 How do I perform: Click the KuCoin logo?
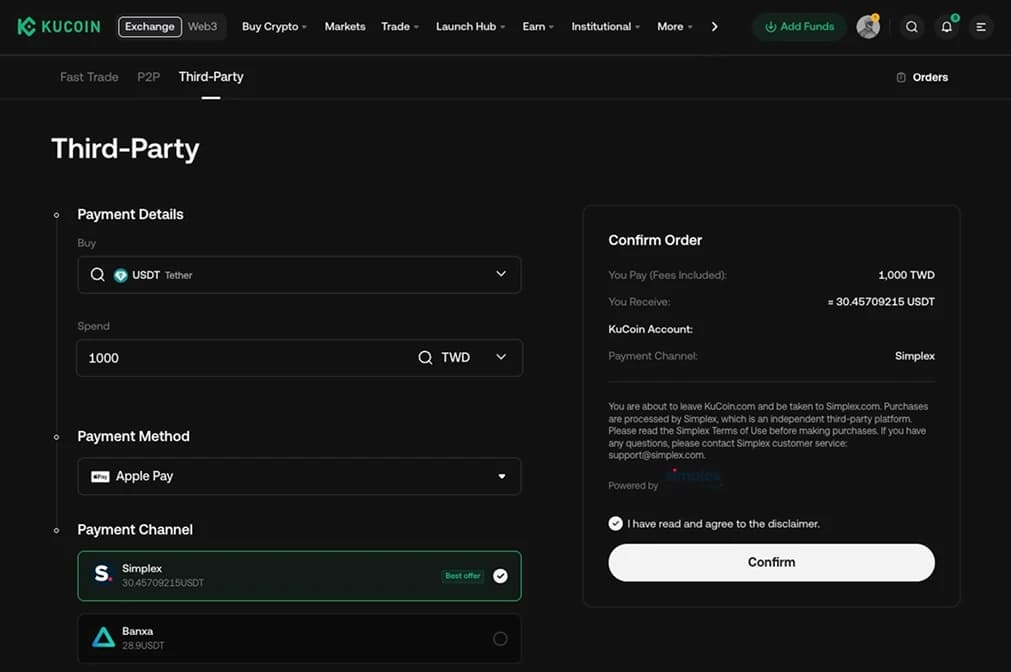click(x=57, y=26)
